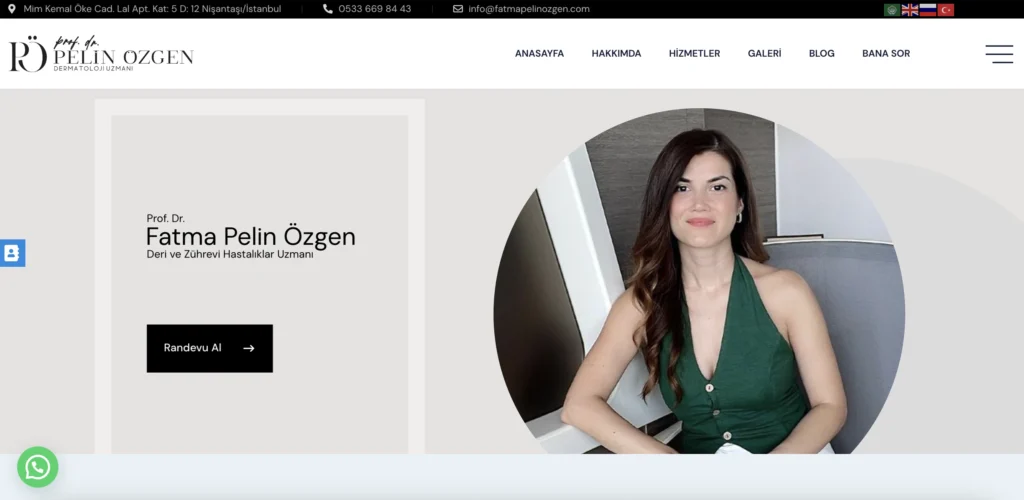Click the phone handset icon
The width and height of the screenshot is (1024, 500).
(x=328, y=9)
